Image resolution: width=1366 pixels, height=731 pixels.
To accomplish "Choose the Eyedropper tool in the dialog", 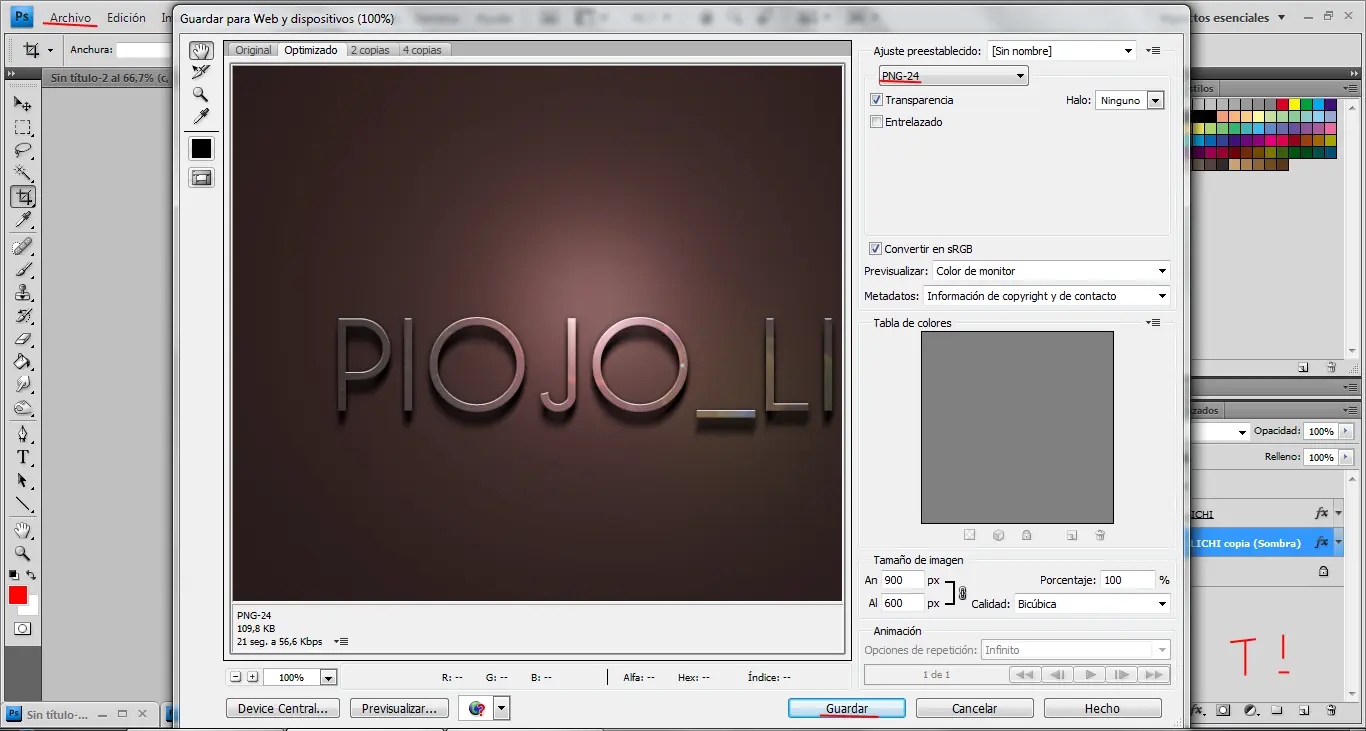I will coord(201,118).
